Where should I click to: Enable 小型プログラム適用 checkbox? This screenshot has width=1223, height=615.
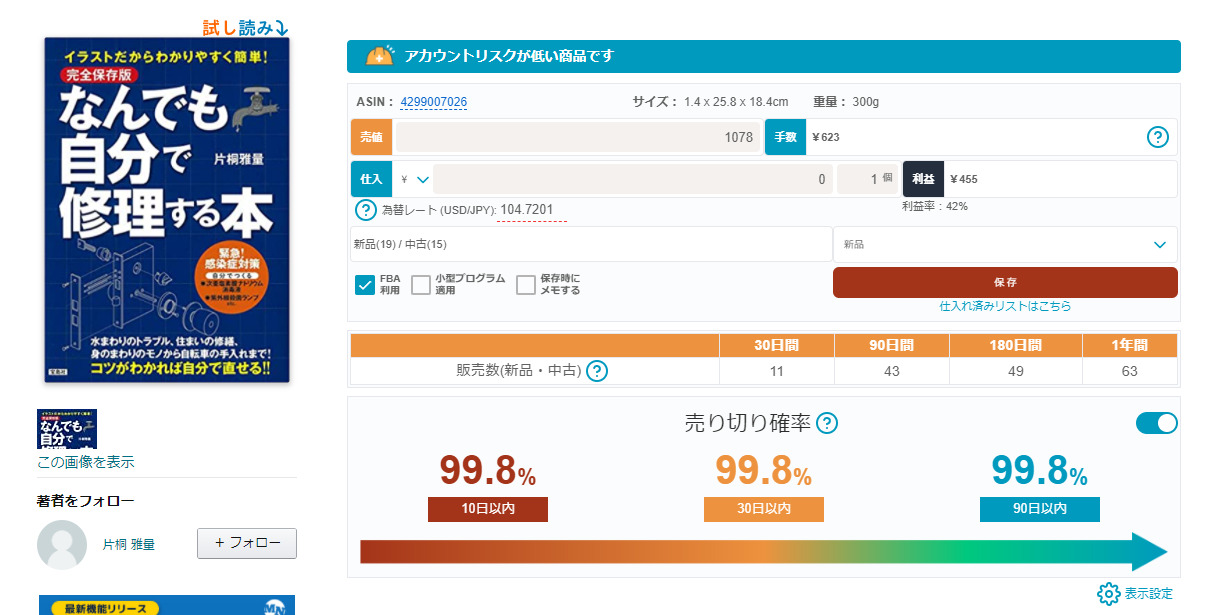point(421,284)
